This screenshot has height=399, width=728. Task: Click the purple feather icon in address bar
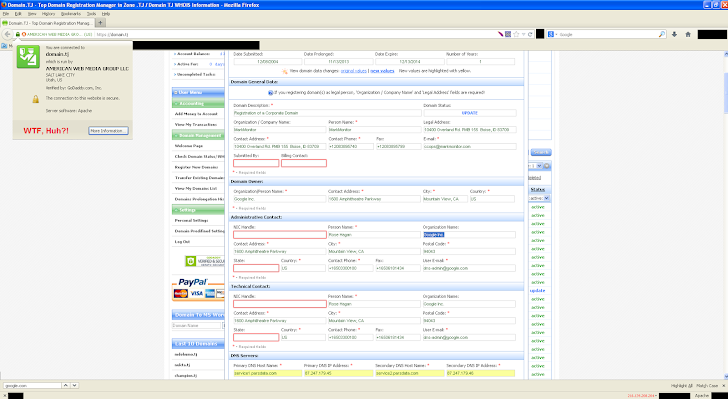tap(500, 34)
